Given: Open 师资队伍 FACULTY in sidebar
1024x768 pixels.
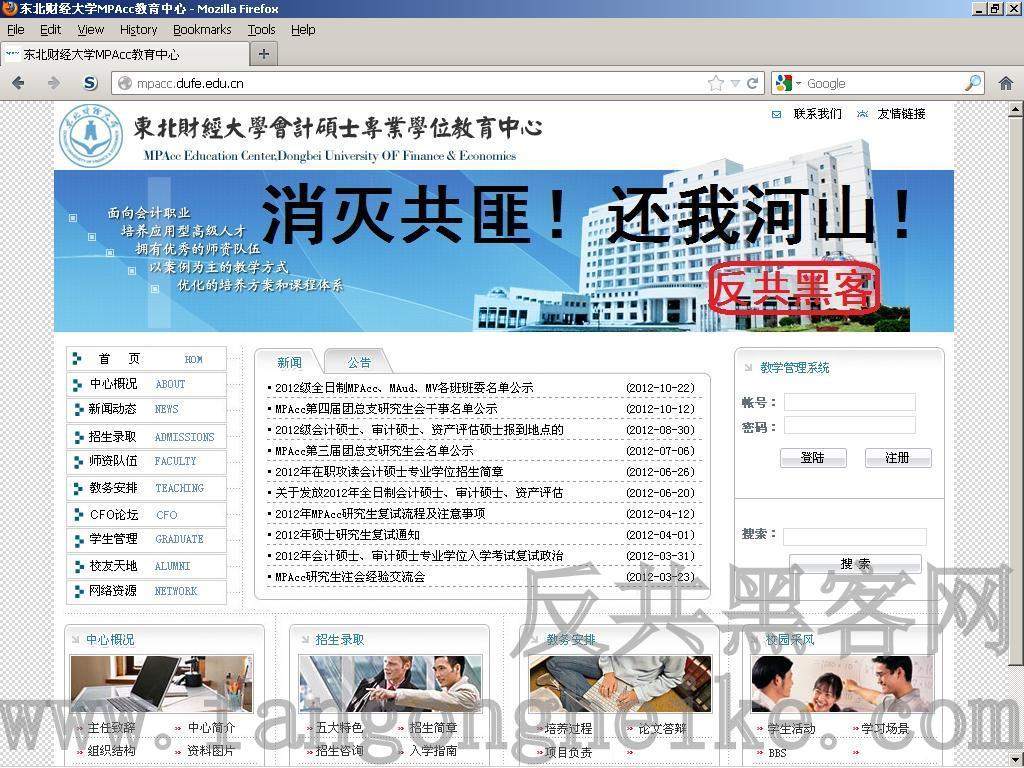Looking at the screenshot, I should point(147,461).
